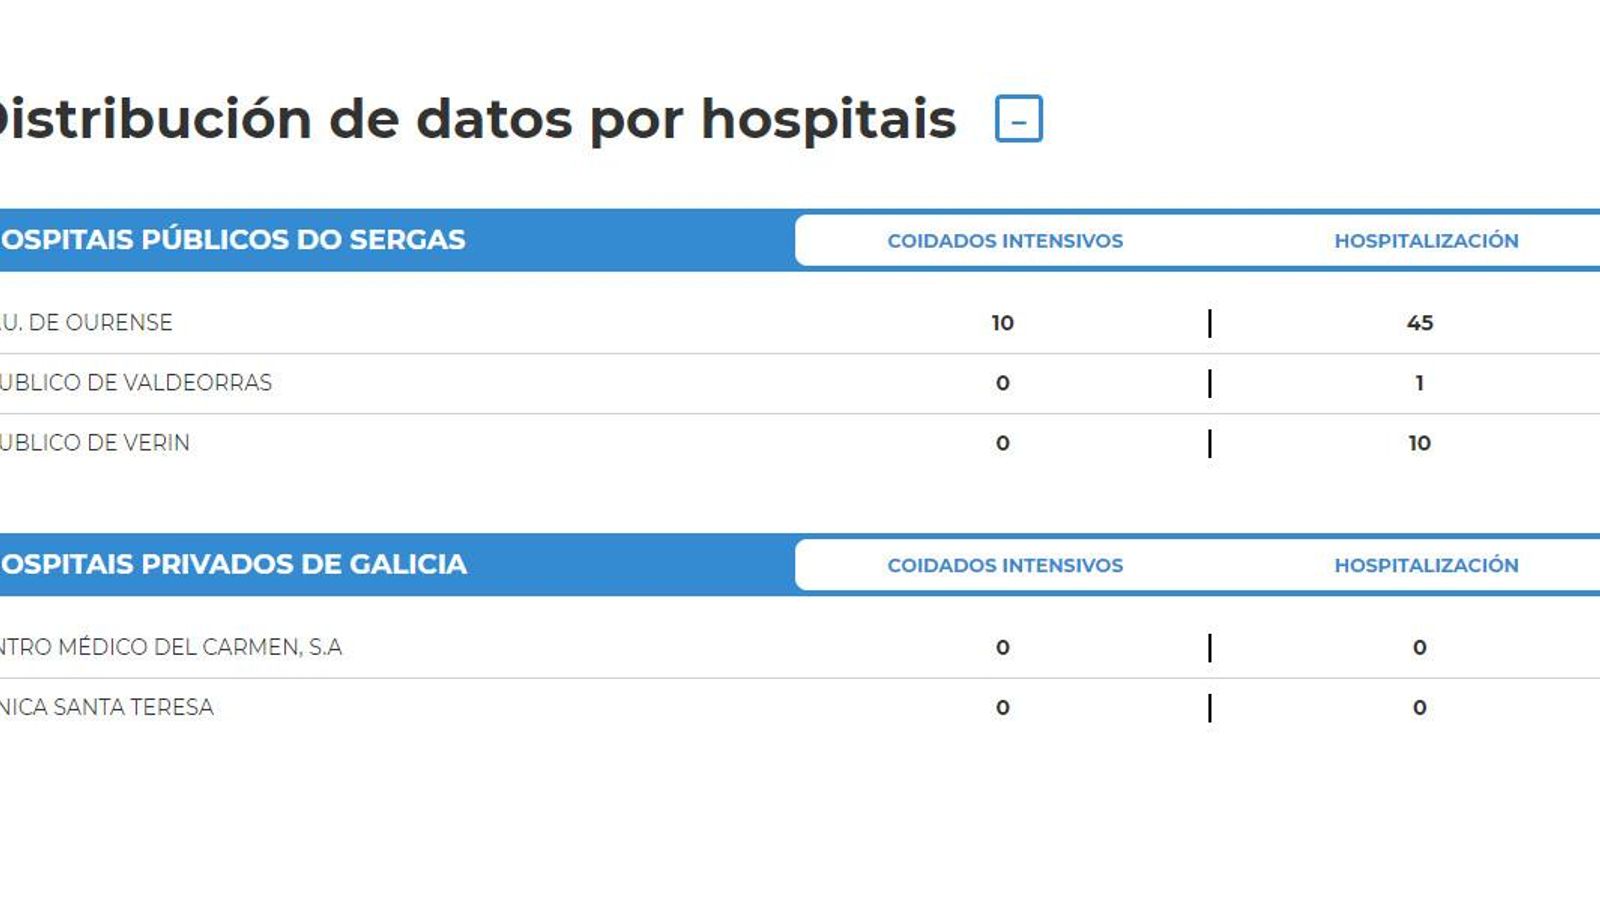Open the CENTRO MÉDICO DEL CARMEN row
This screenshot has height=900, width=1600.
[x=170, y=646]
